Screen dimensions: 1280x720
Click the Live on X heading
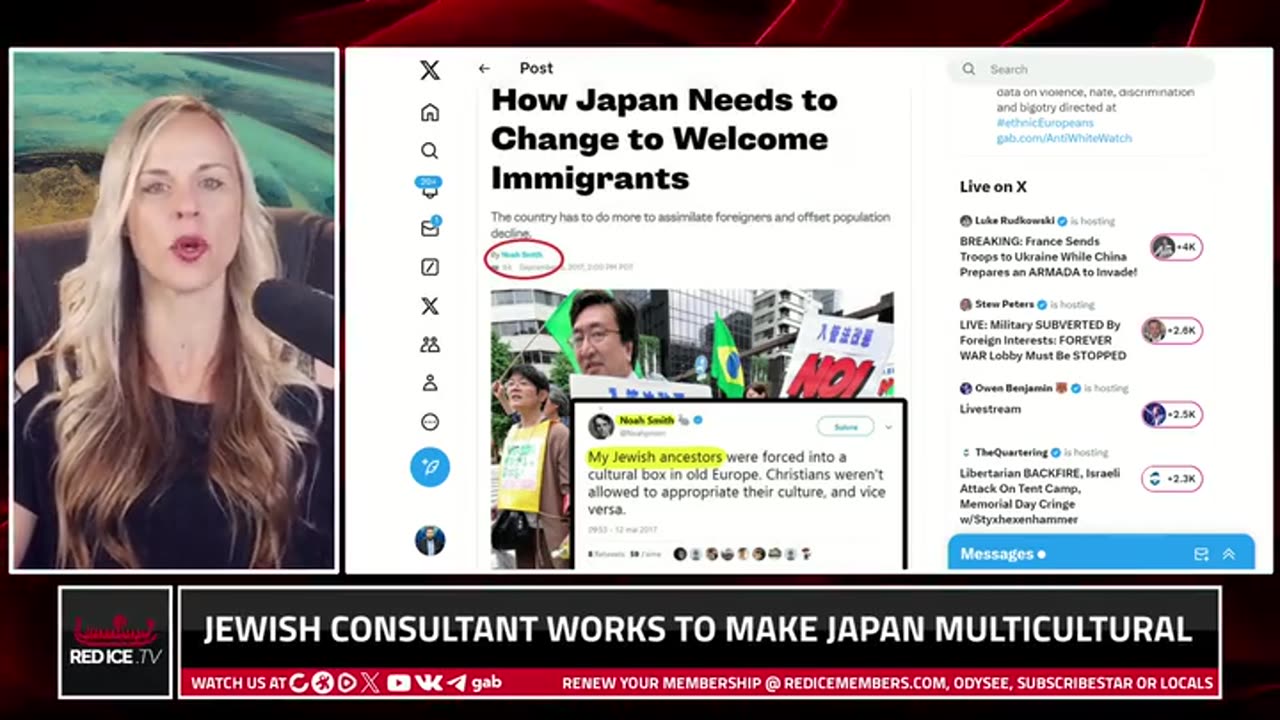point(993,187)
